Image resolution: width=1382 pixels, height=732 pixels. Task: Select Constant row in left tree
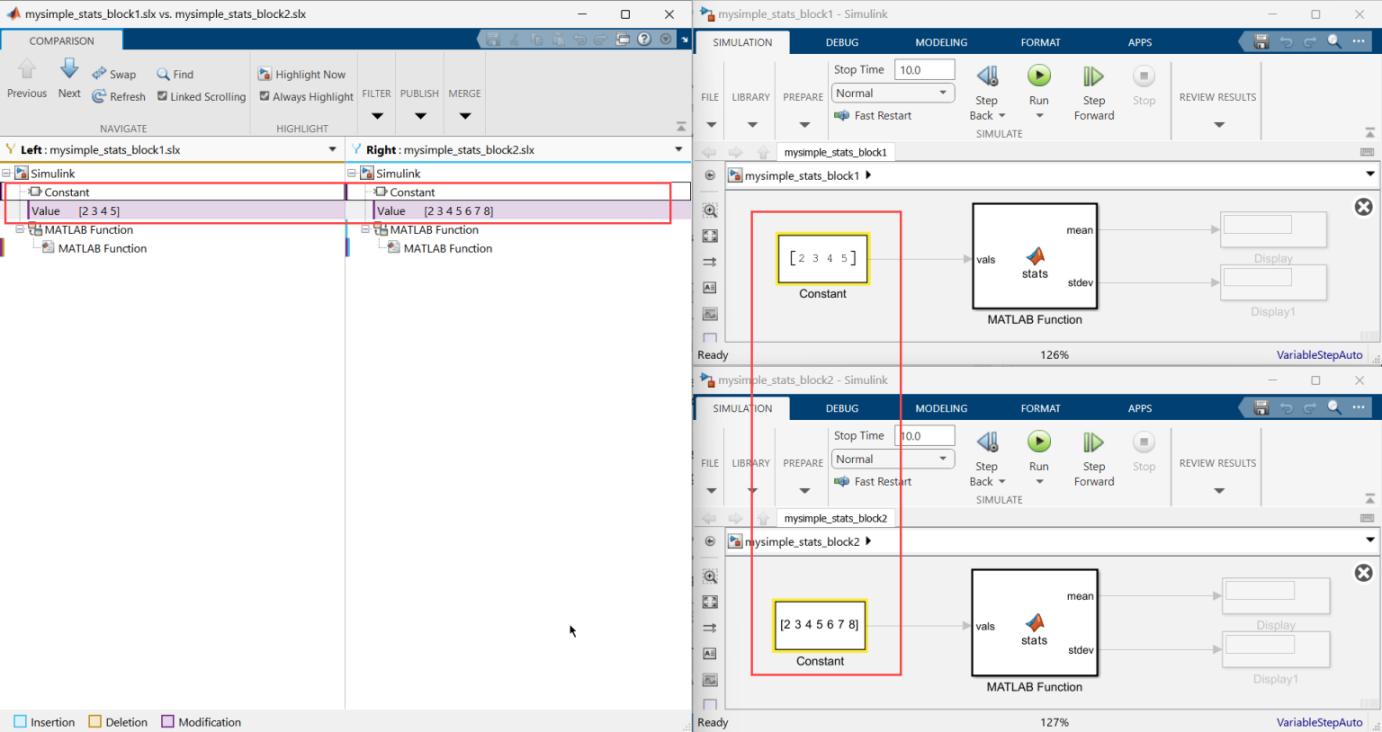pyautogui.click(x=173, y=192)
